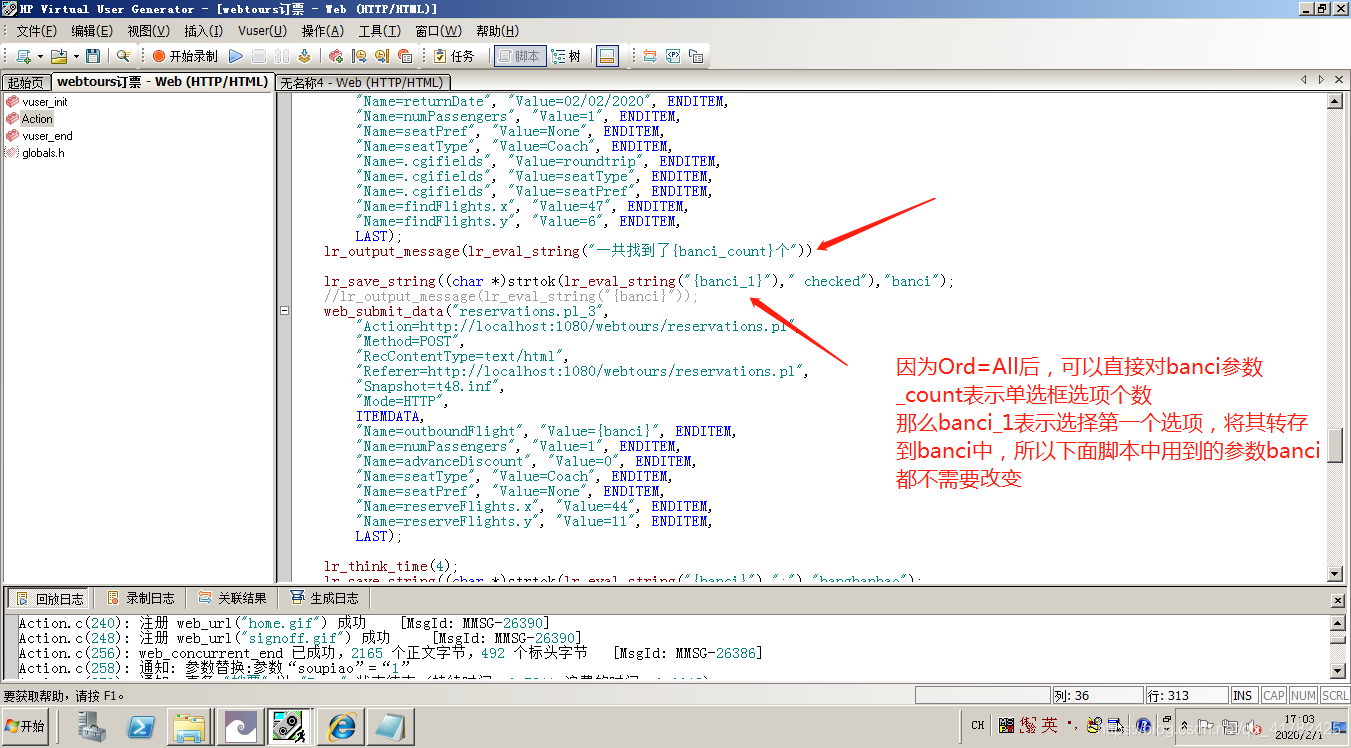1351x748 pixels.
Task: Select vuser_end in the script tree
Action: click(47, 136)
